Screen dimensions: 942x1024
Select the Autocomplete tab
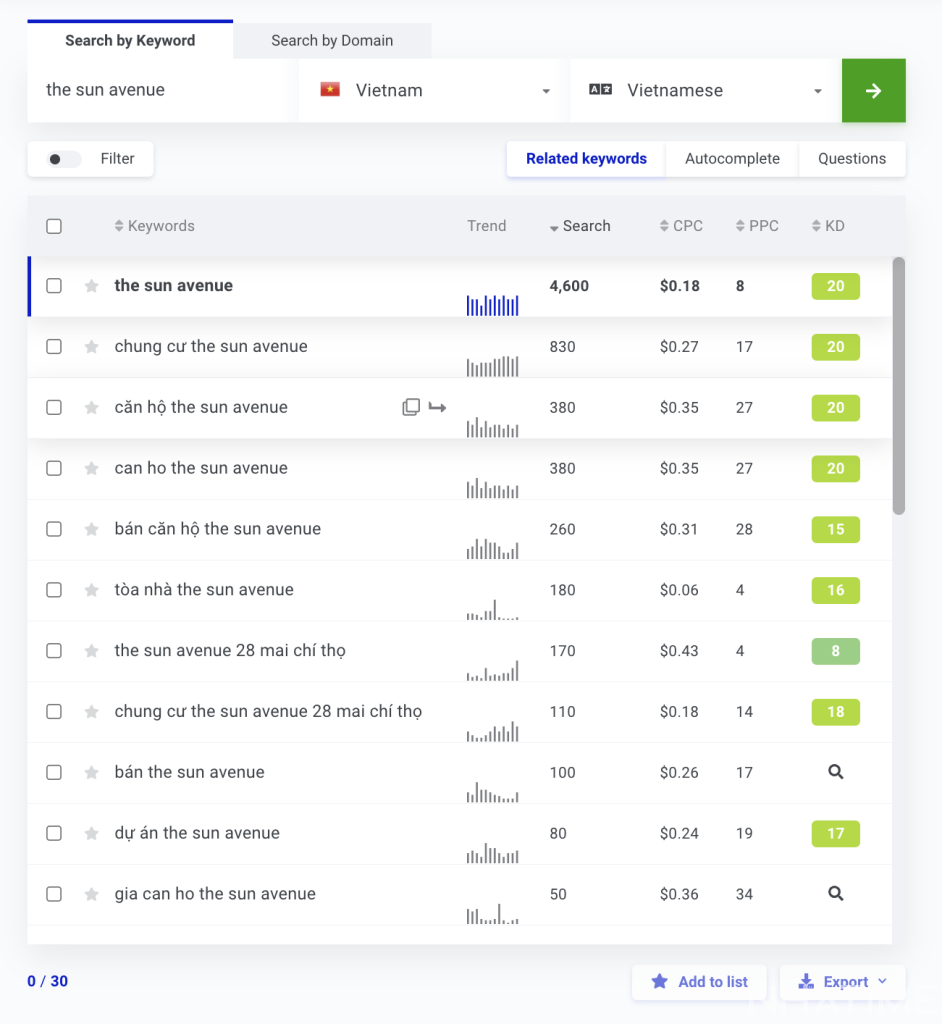732,159
